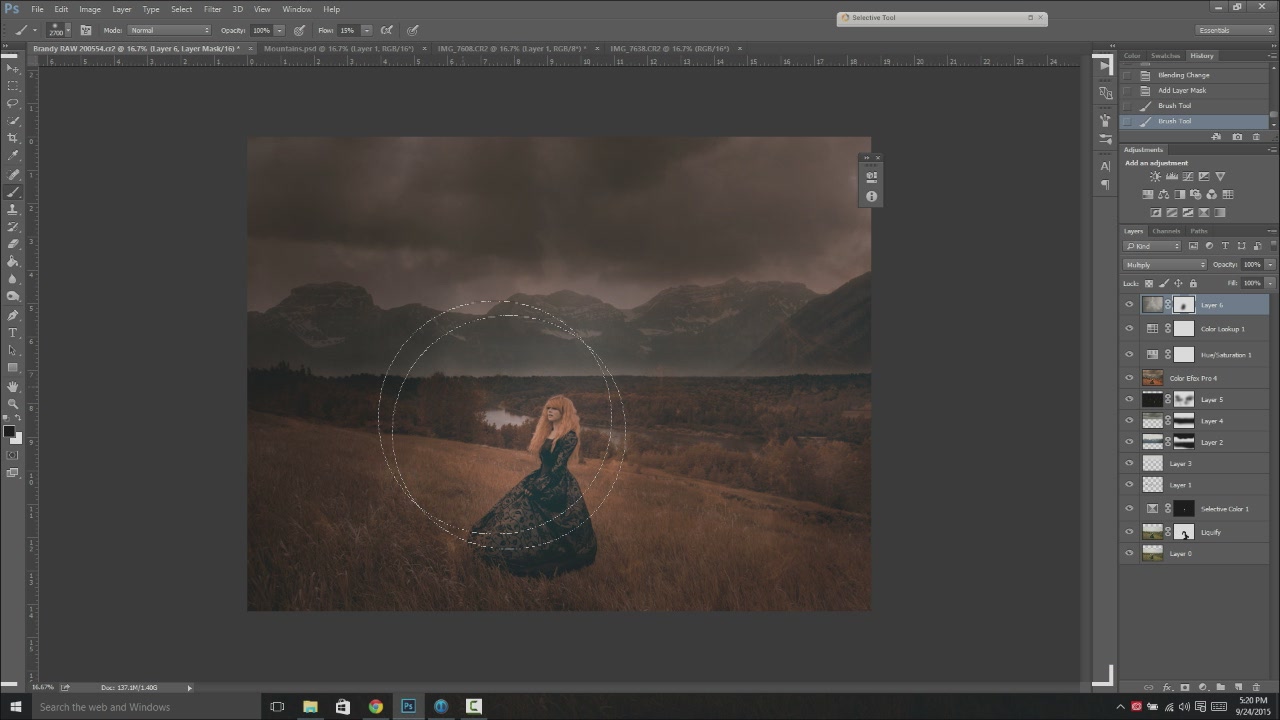The image size is (1280, 720).
Task: Select the Clone Stamp tool
Action: click(13, 209)
